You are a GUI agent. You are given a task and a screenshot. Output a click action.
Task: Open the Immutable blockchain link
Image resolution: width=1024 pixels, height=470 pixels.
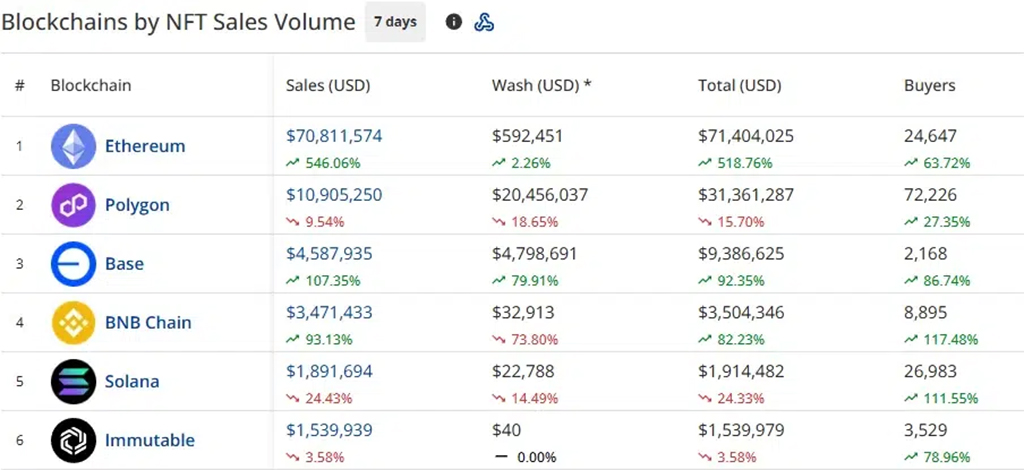click(150, 440)
